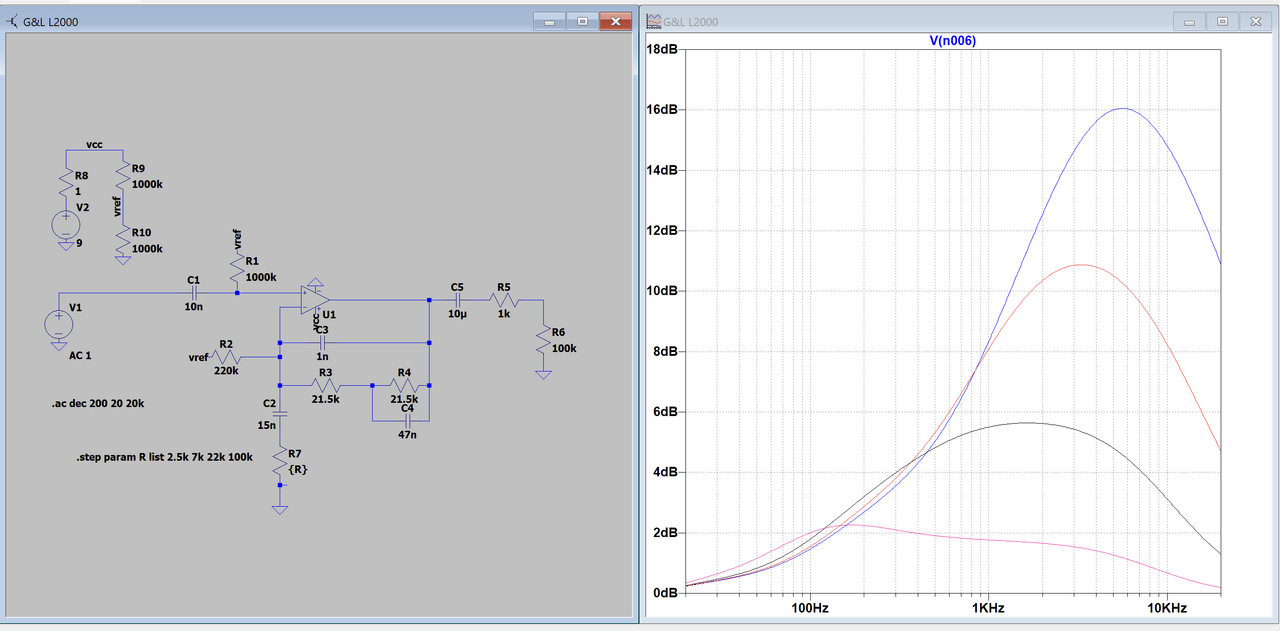Select the V1 AC voltage source symbol
1280x631 pixels.
click(x=58, y=324)
